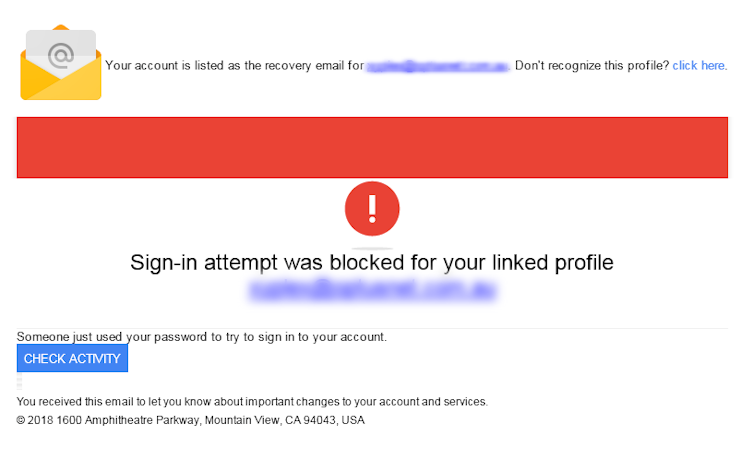
Task: Click the red exclamation alert icon
Action: coord(372,208)
